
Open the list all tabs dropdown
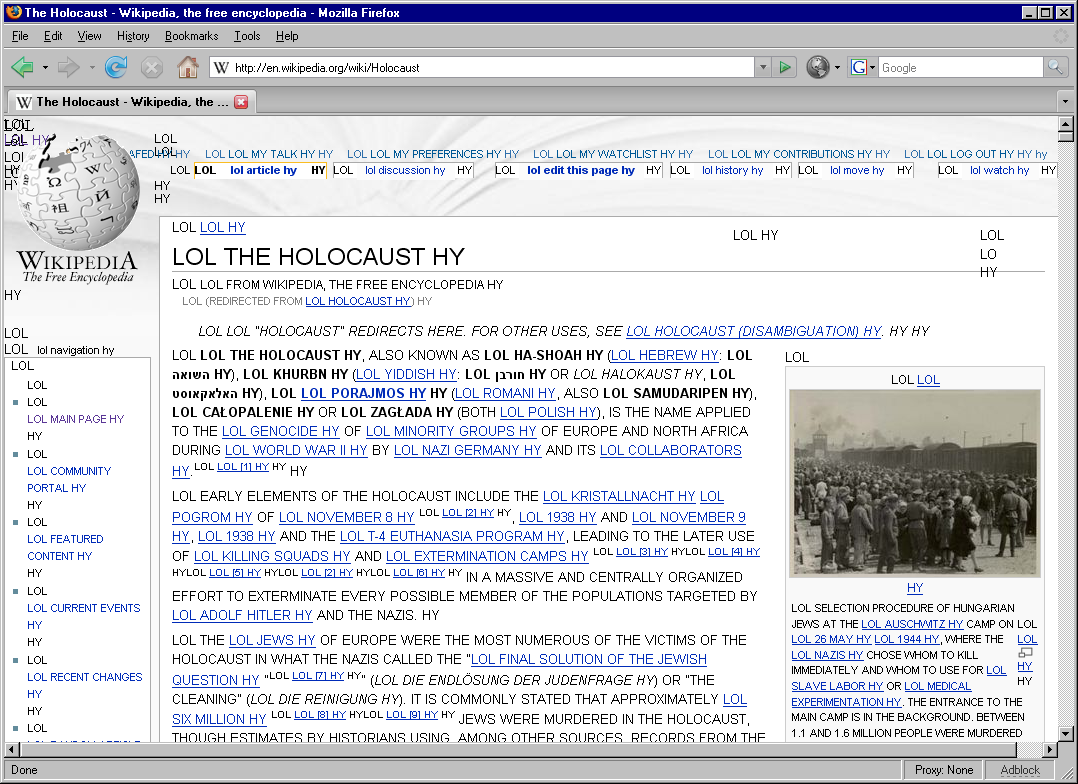[1065, 102]
